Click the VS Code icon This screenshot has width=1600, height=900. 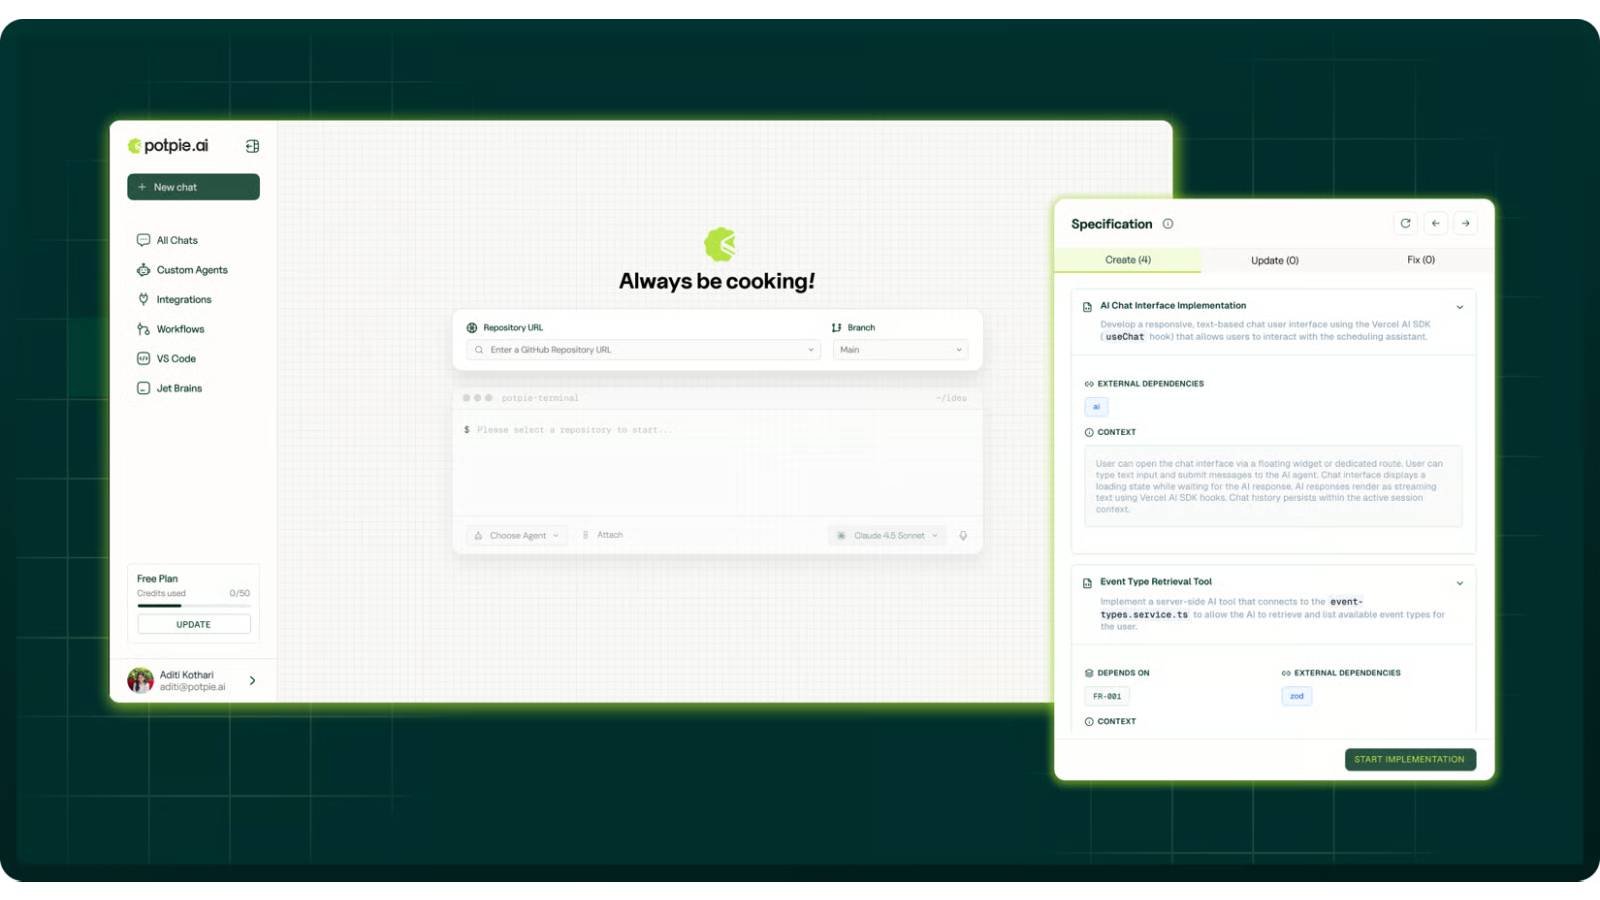tap(143, 358)
